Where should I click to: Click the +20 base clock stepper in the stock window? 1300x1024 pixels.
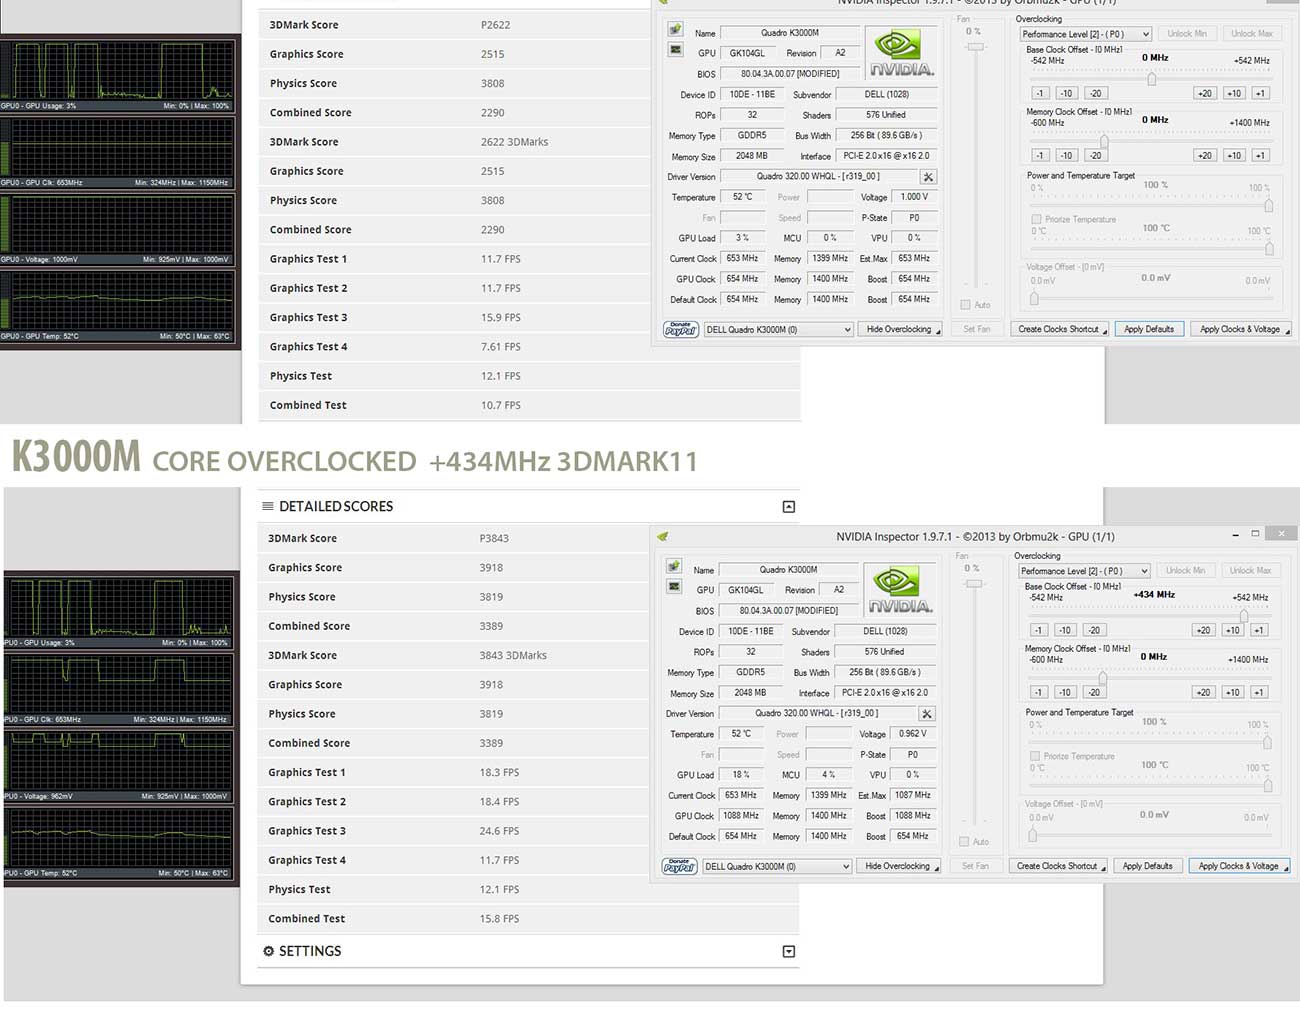pos(1204,94)
